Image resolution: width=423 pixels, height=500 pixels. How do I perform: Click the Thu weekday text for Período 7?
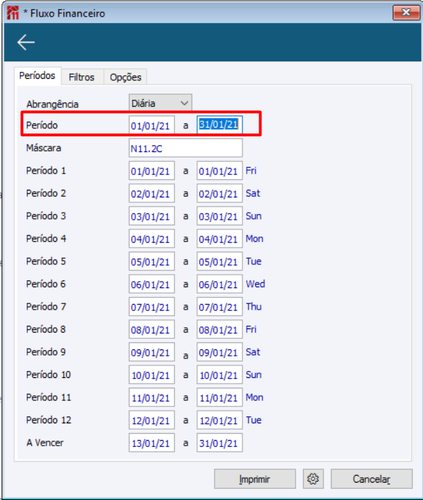(254, 307)
